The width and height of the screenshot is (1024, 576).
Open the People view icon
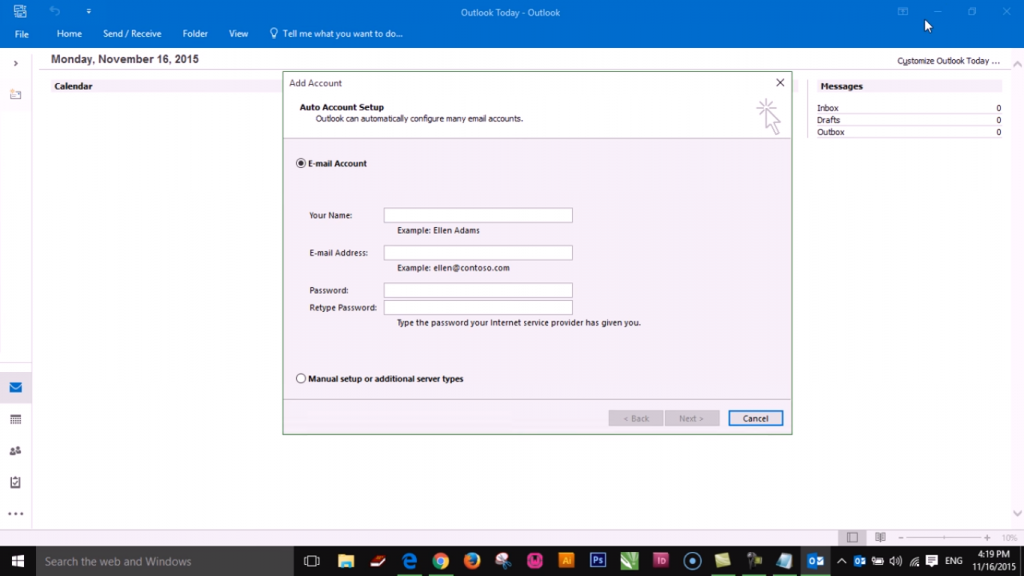pos(16,451)
